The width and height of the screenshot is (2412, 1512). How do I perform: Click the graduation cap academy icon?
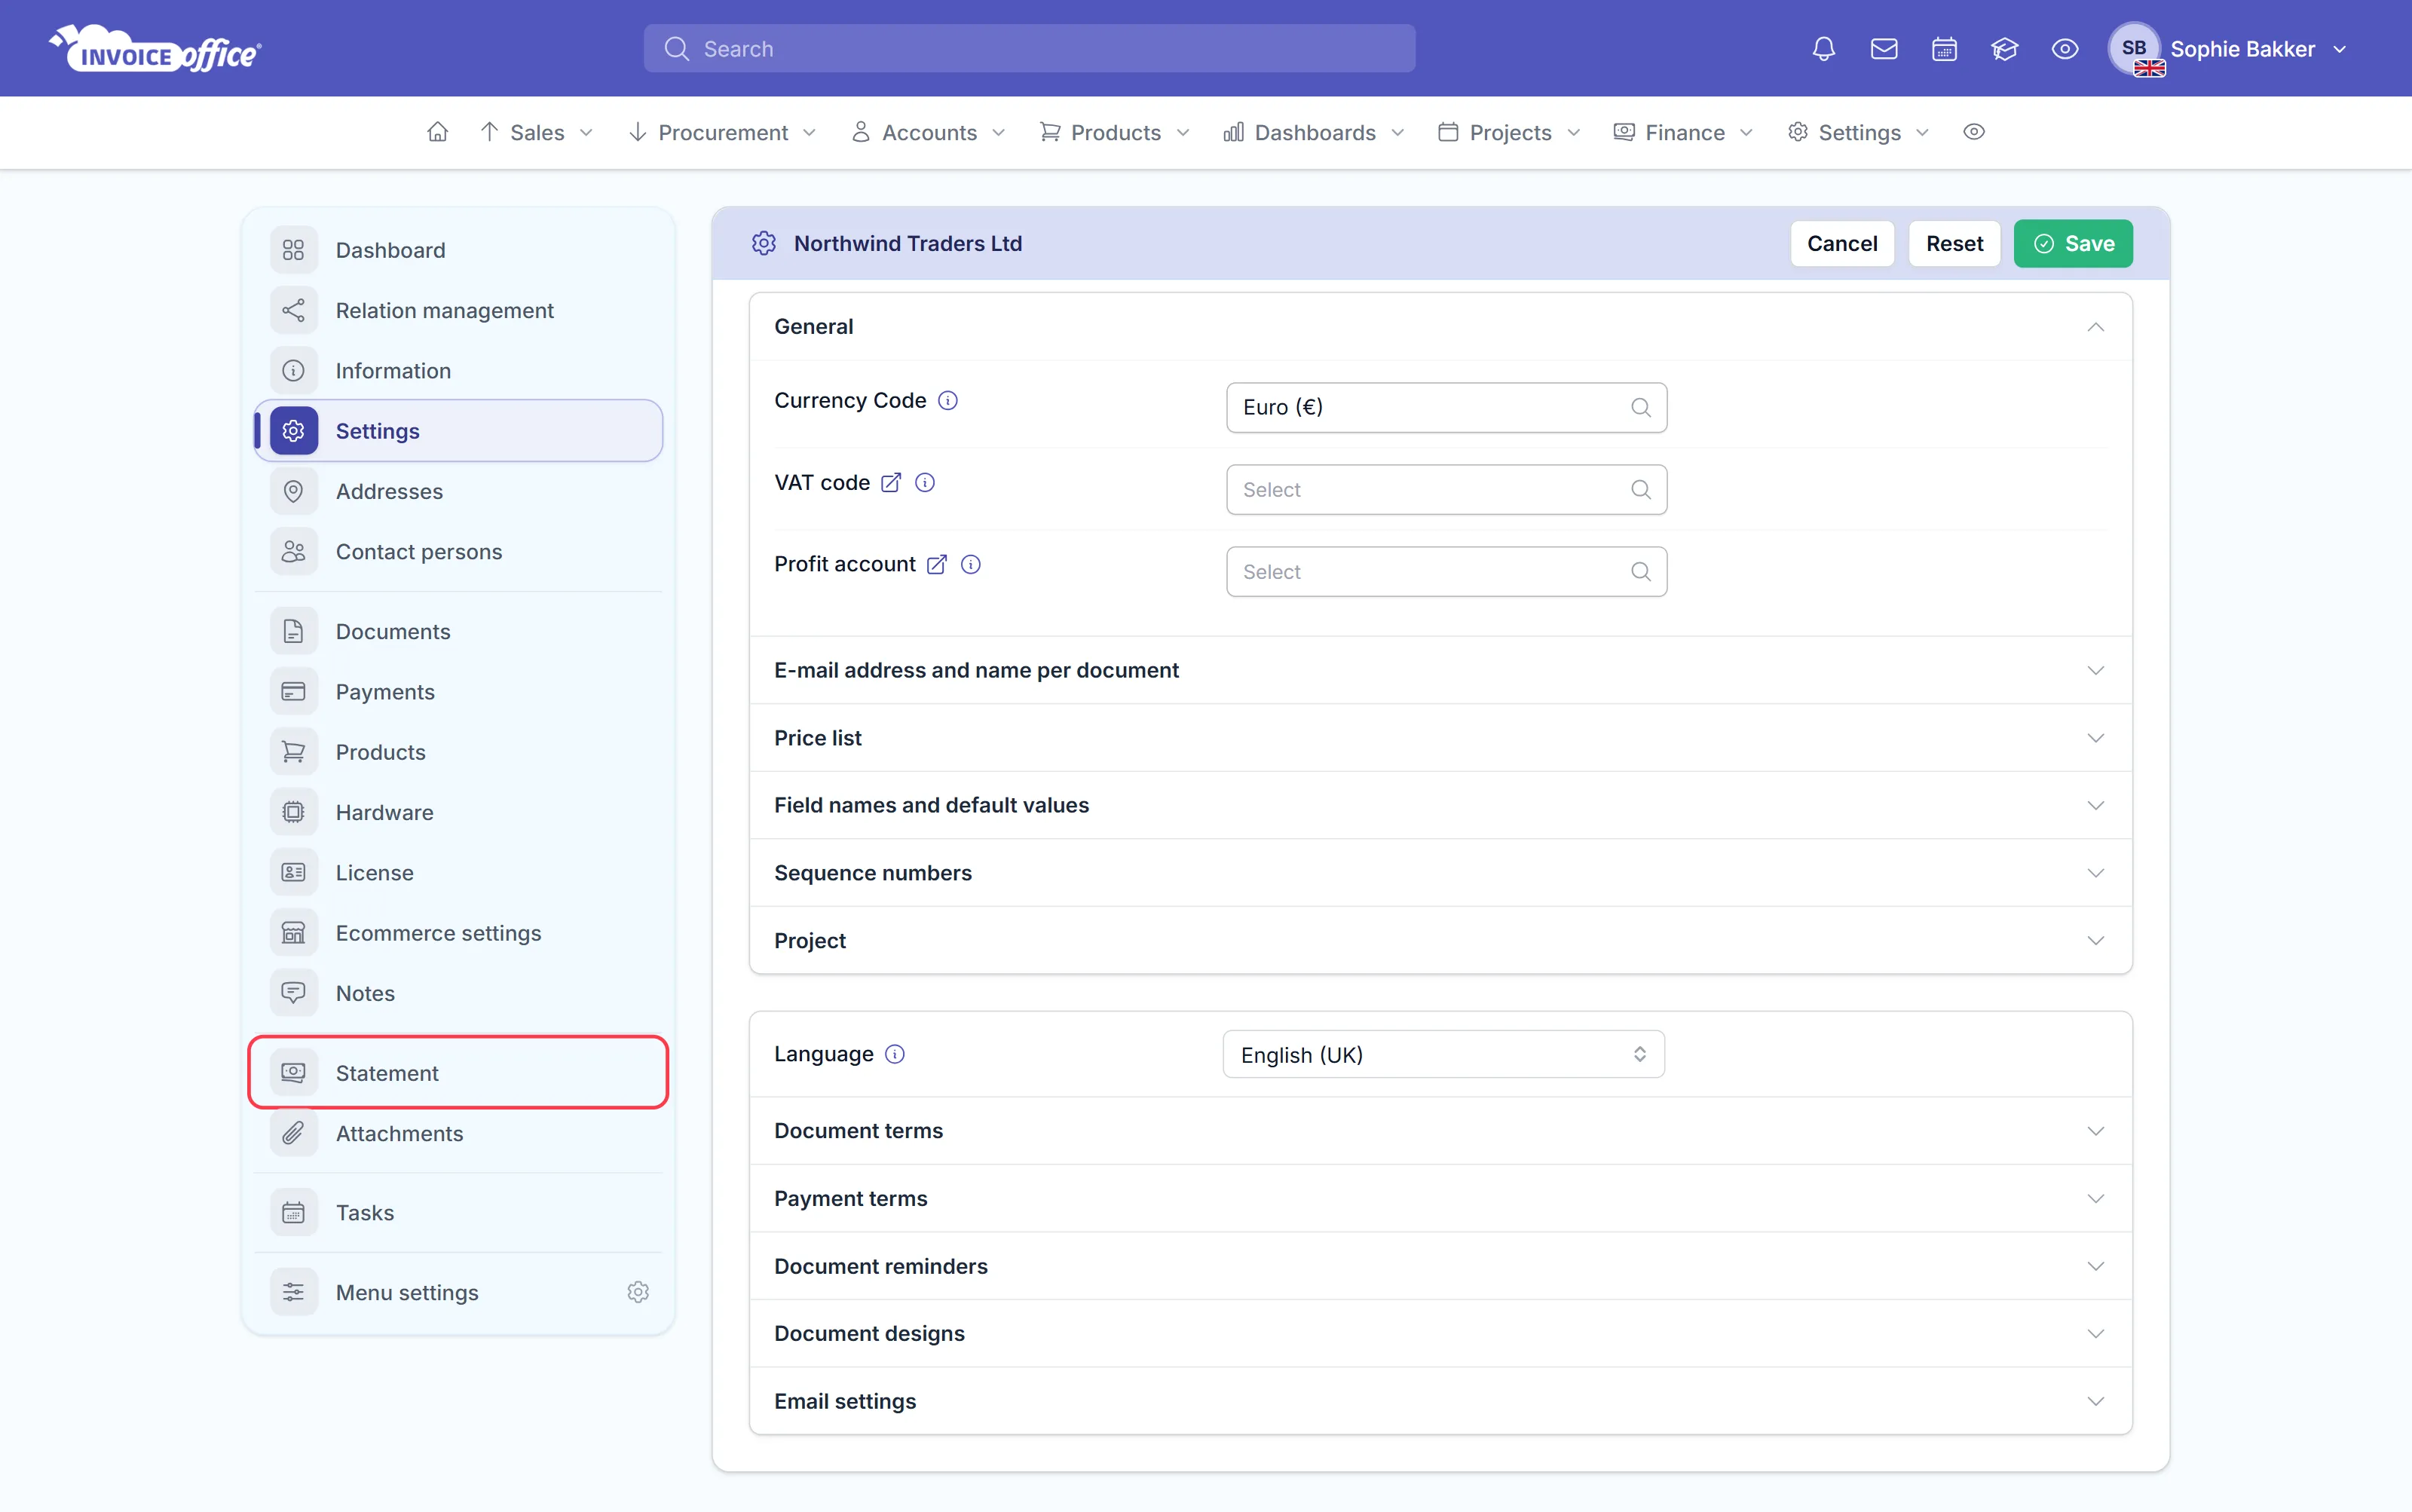(2004, 49)
